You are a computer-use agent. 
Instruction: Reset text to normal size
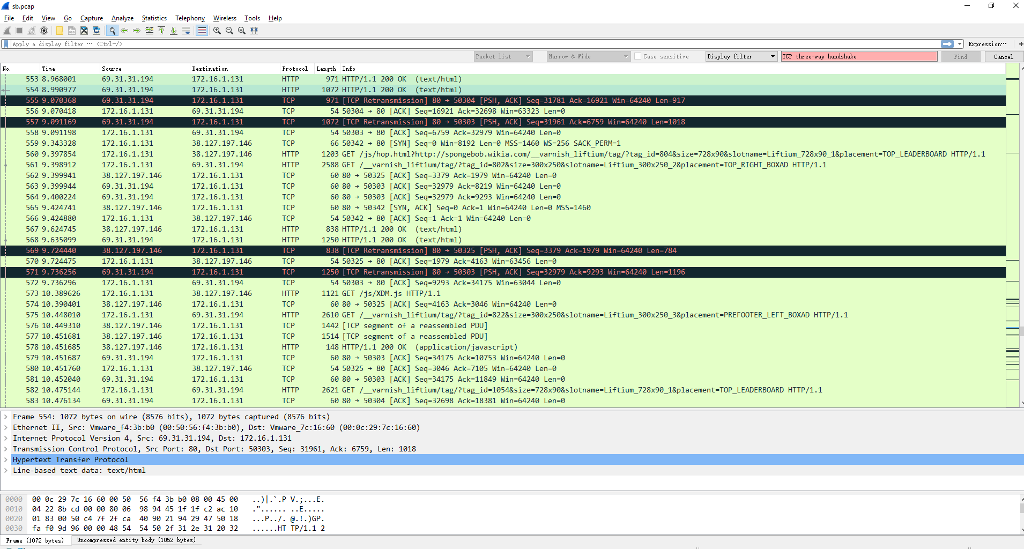pyautogui.click(x=242, y=31)
